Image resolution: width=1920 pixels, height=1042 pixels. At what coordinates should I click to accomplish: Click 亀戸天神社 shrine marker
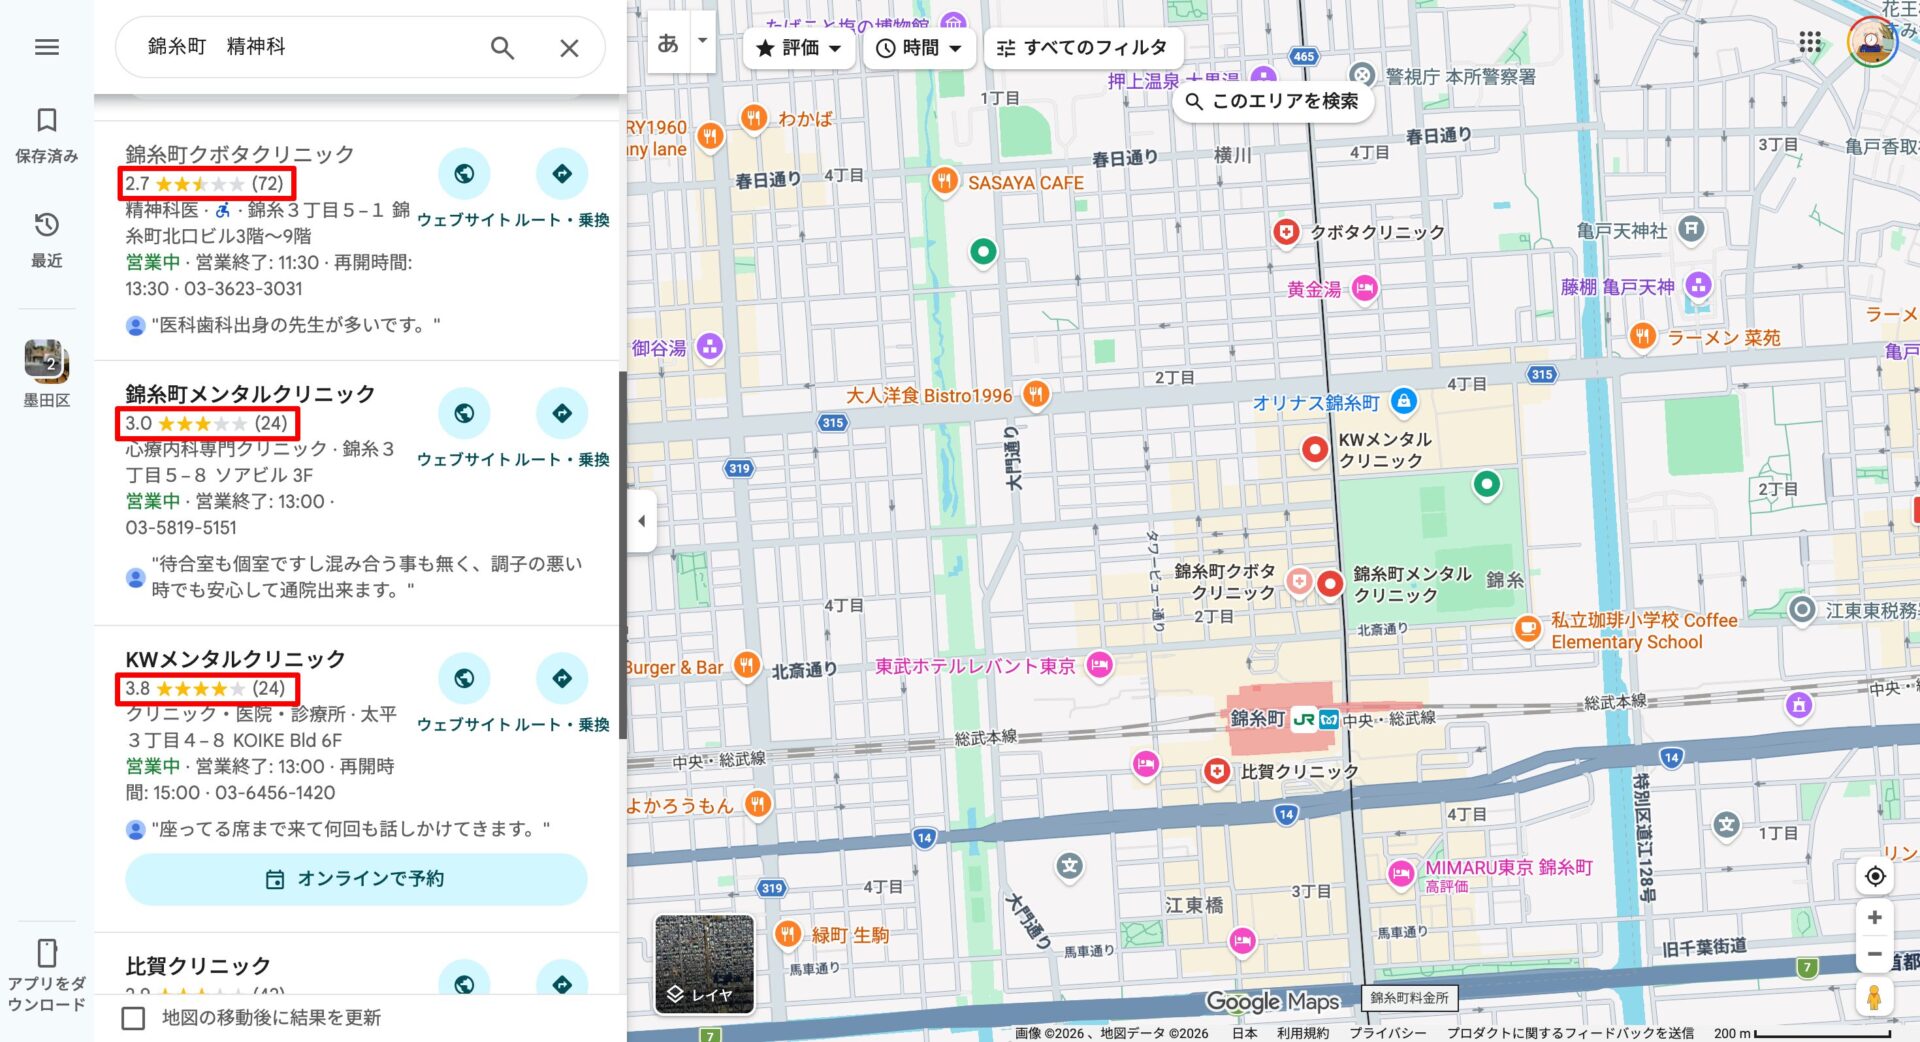[1690, 230]
